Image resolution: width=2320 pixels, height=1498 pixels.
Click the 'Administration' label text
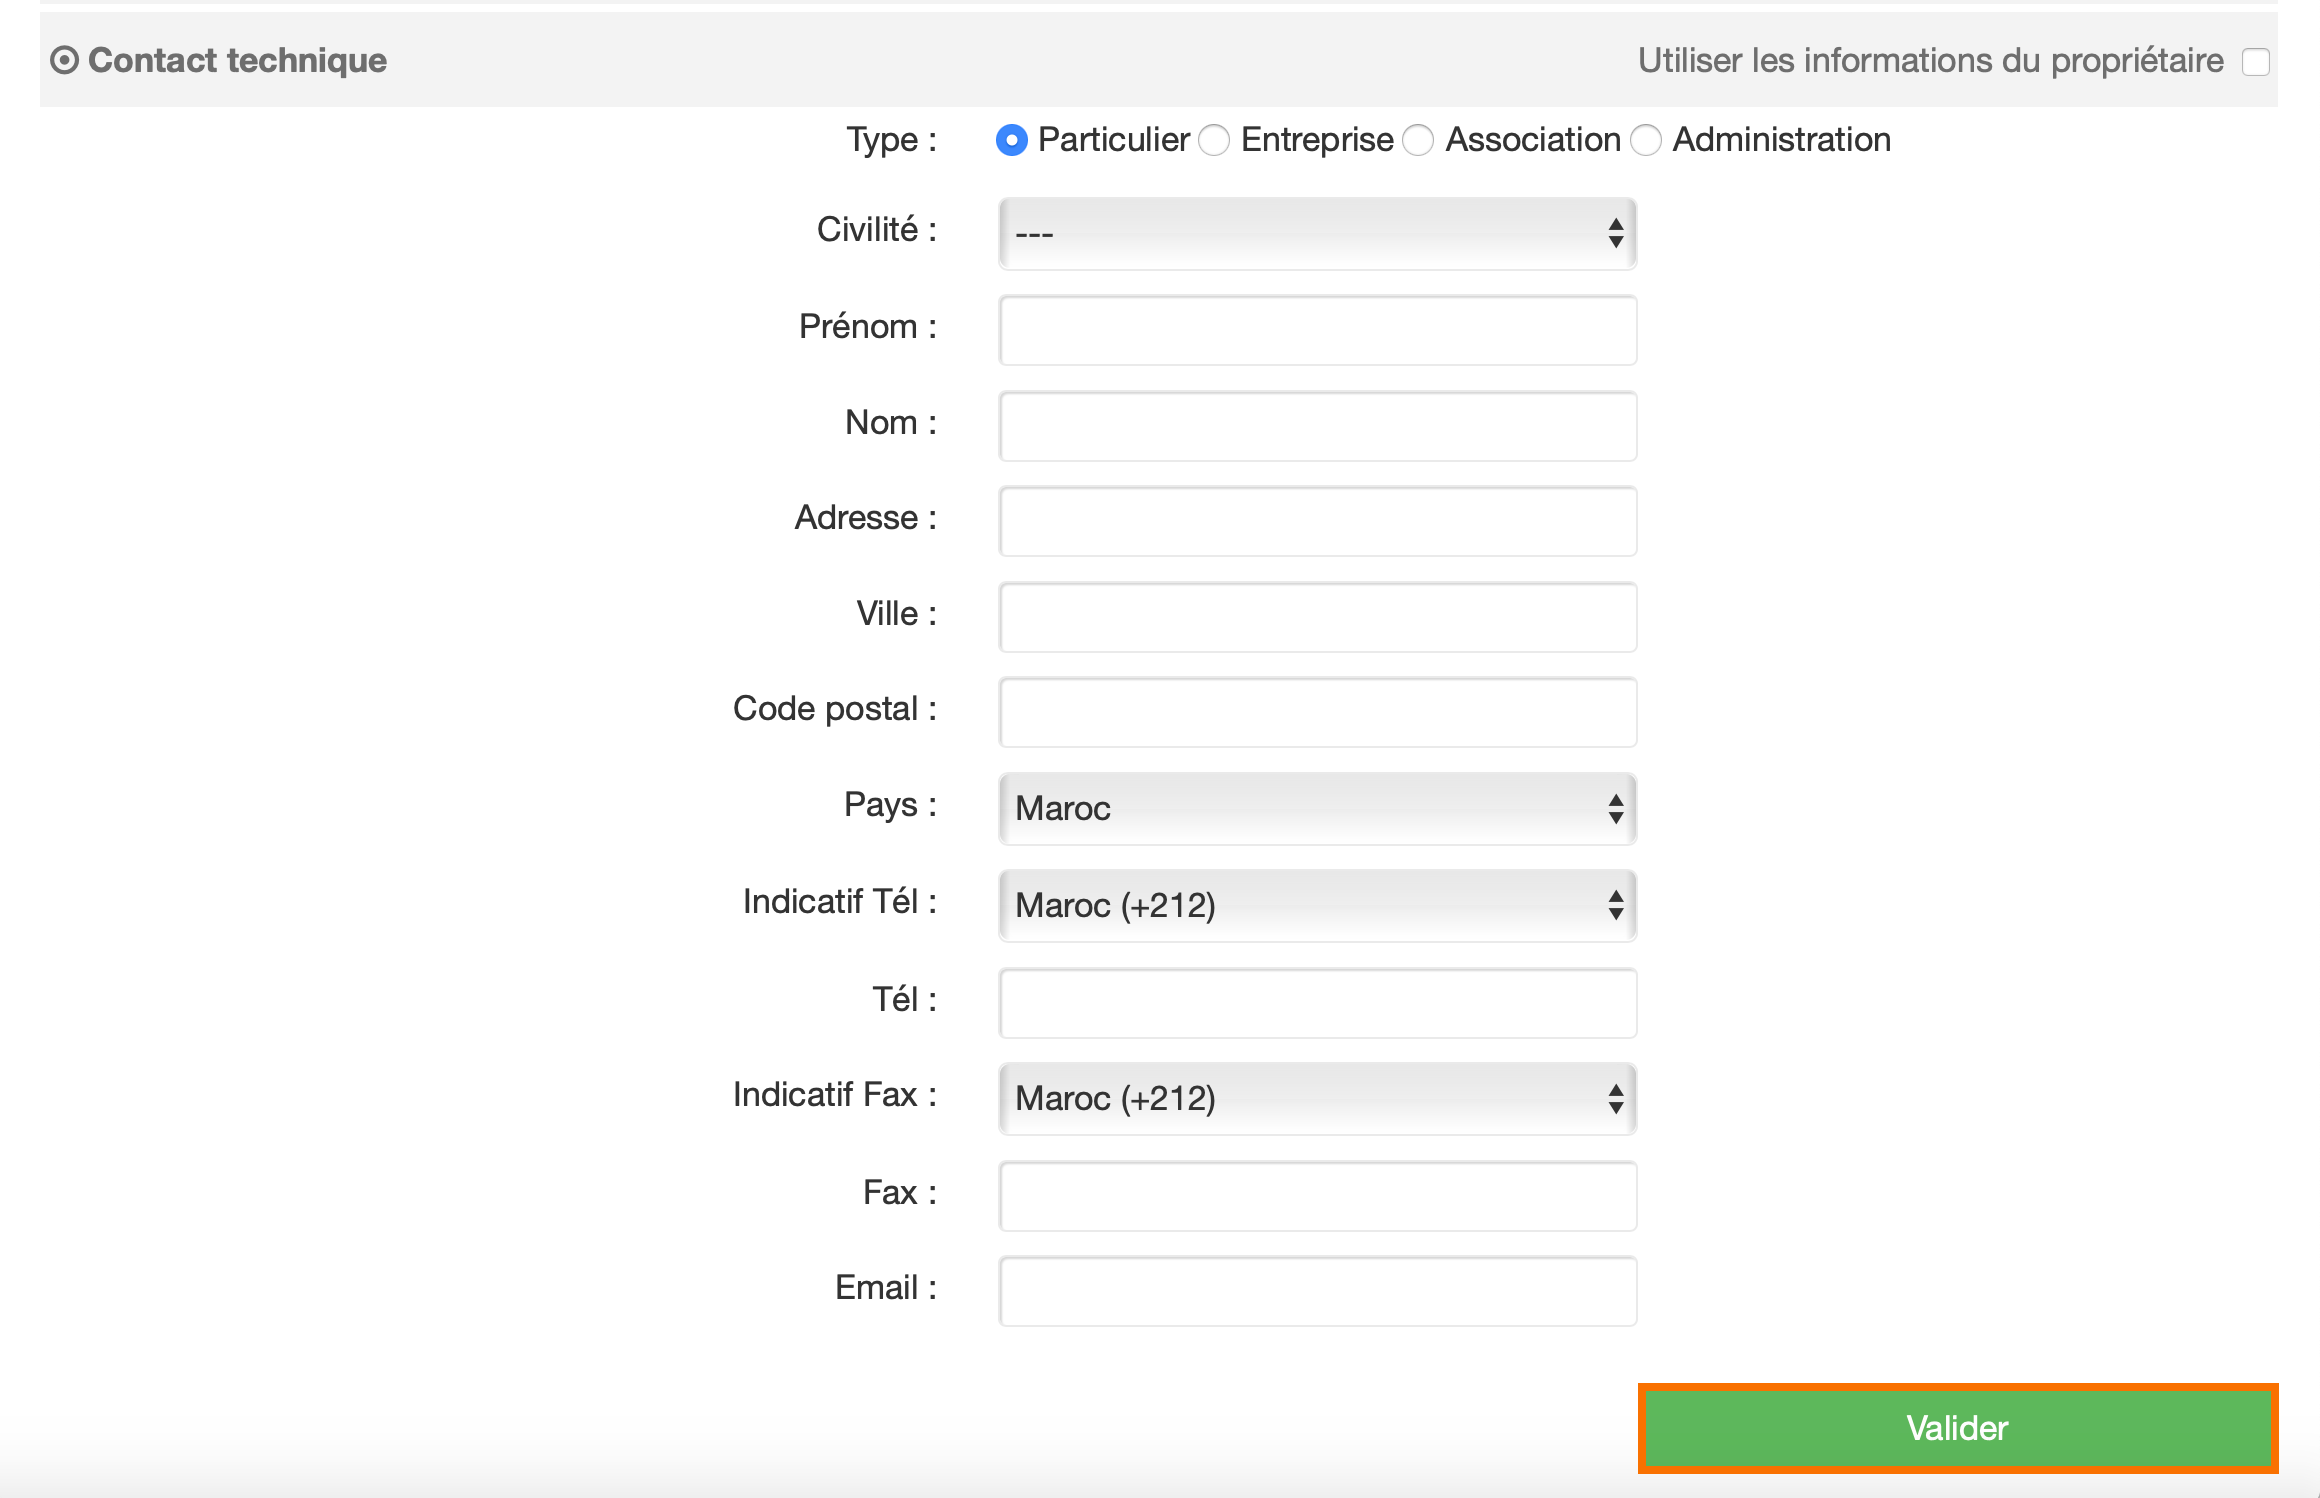click(x=1782, y=140)
